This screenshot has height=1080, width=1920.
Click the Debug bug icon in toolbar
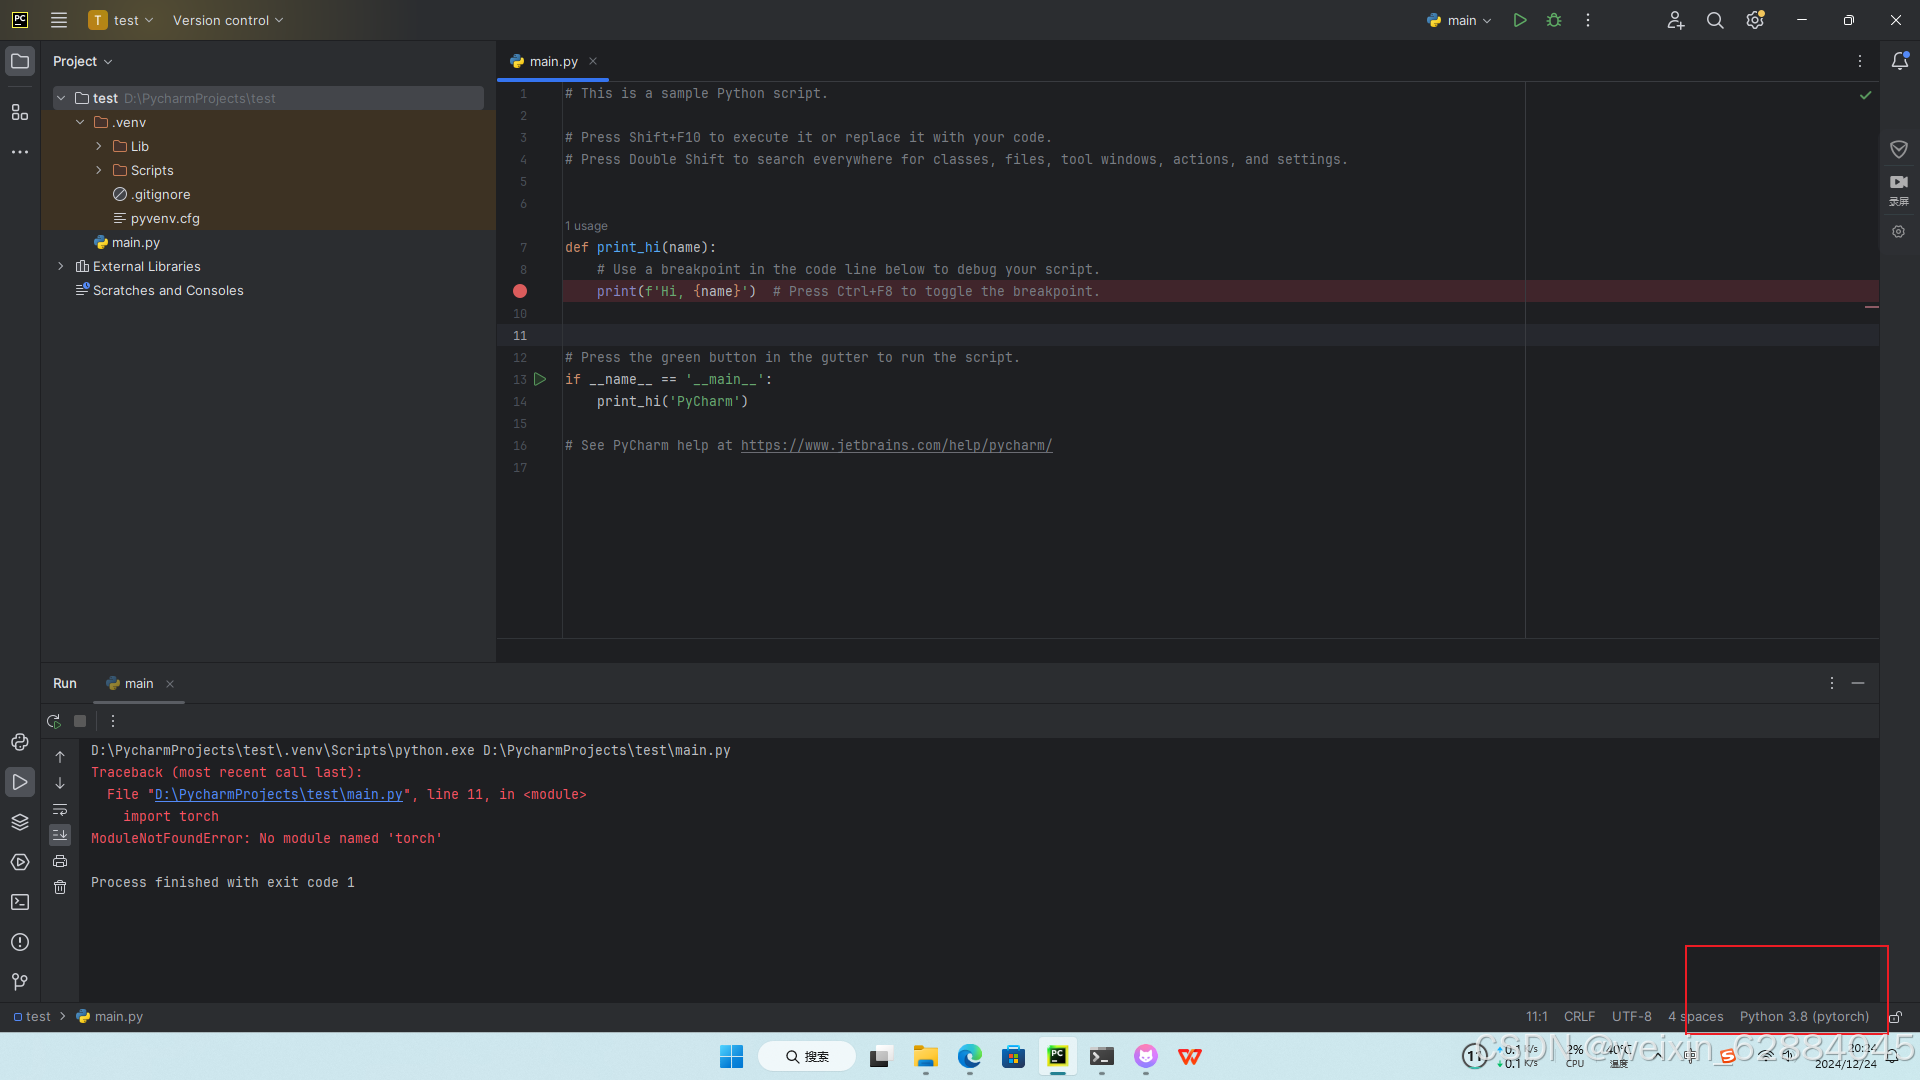(1554, 20)
